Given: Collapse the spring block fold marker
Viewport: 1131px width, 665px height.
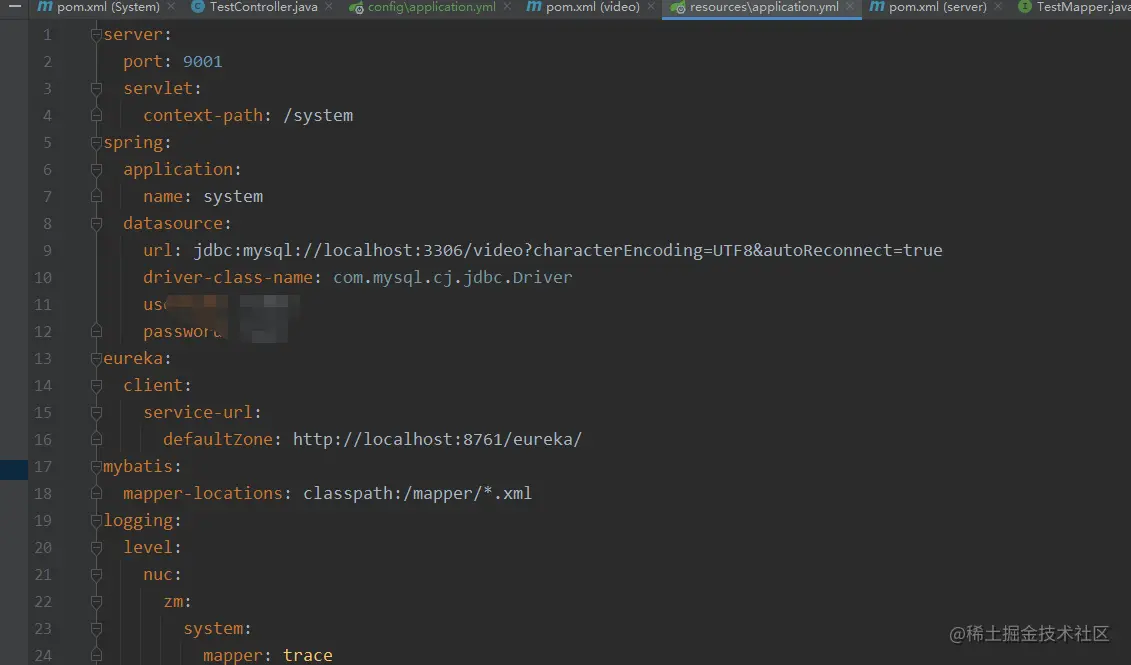Looking at the screenshot, I should coord(96,142).
